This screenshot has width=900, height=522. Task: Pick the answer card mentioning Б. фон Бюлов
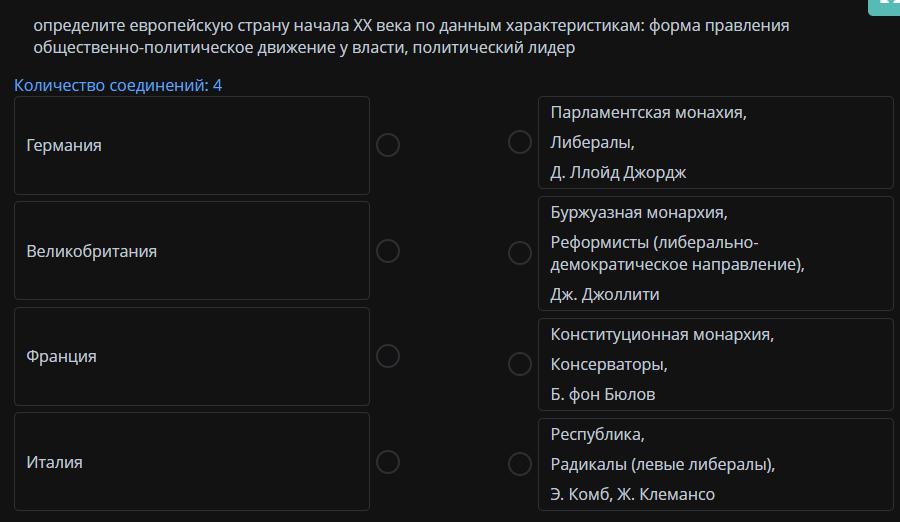pos(715,364)
